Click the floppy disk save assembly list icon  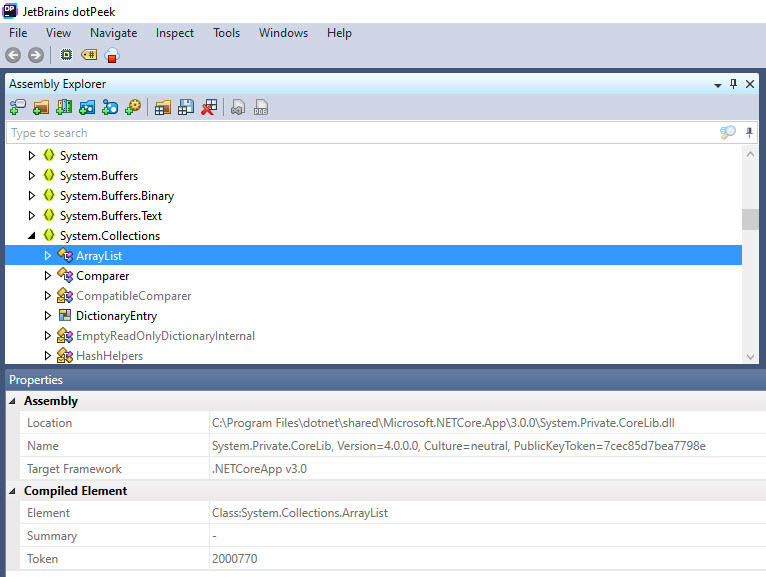[x=186, y=107]
